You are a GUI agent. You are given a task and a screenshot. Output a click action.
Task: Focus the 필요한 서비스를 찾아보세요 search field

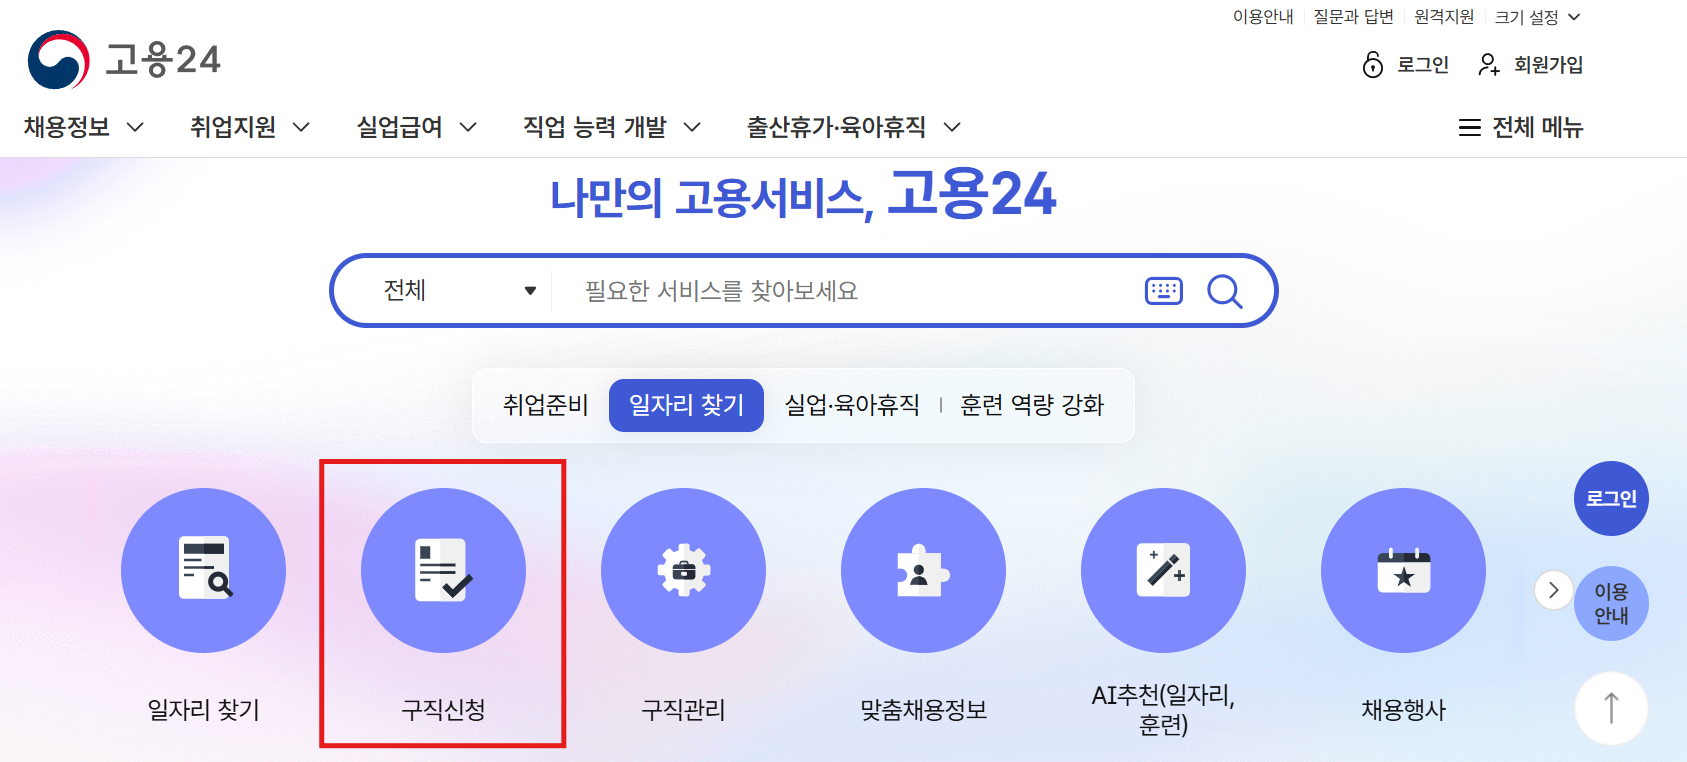click(x=850, y=291)
